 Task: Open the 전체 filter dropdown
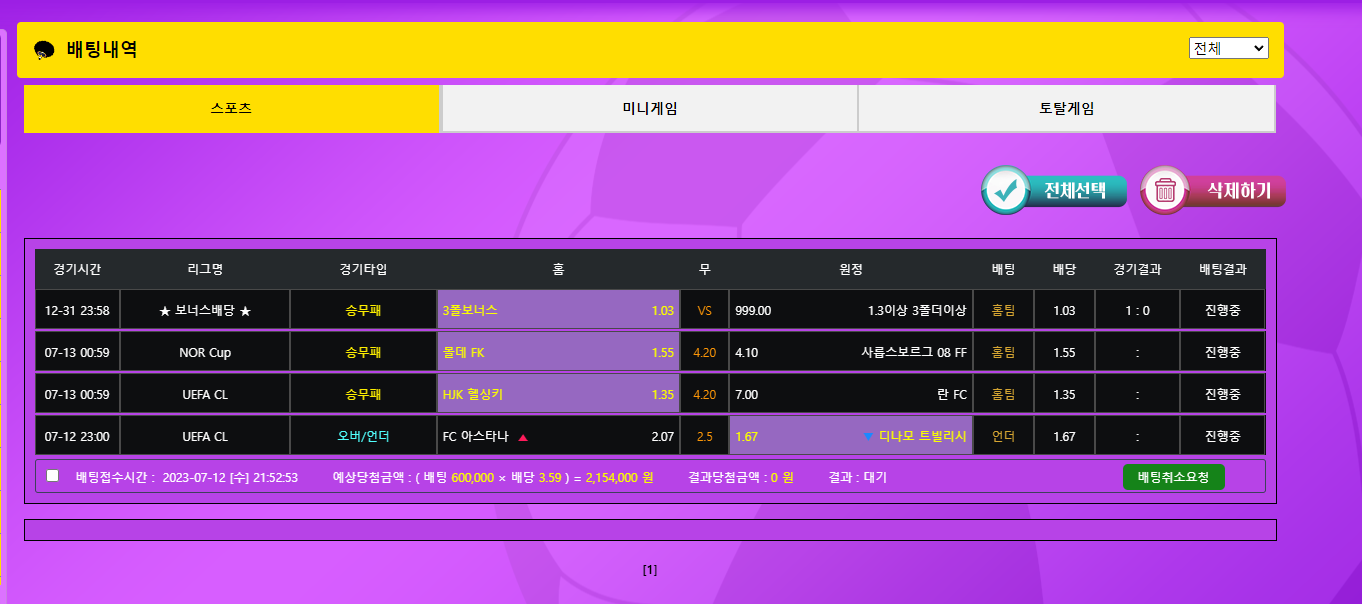pos(1228,48)
